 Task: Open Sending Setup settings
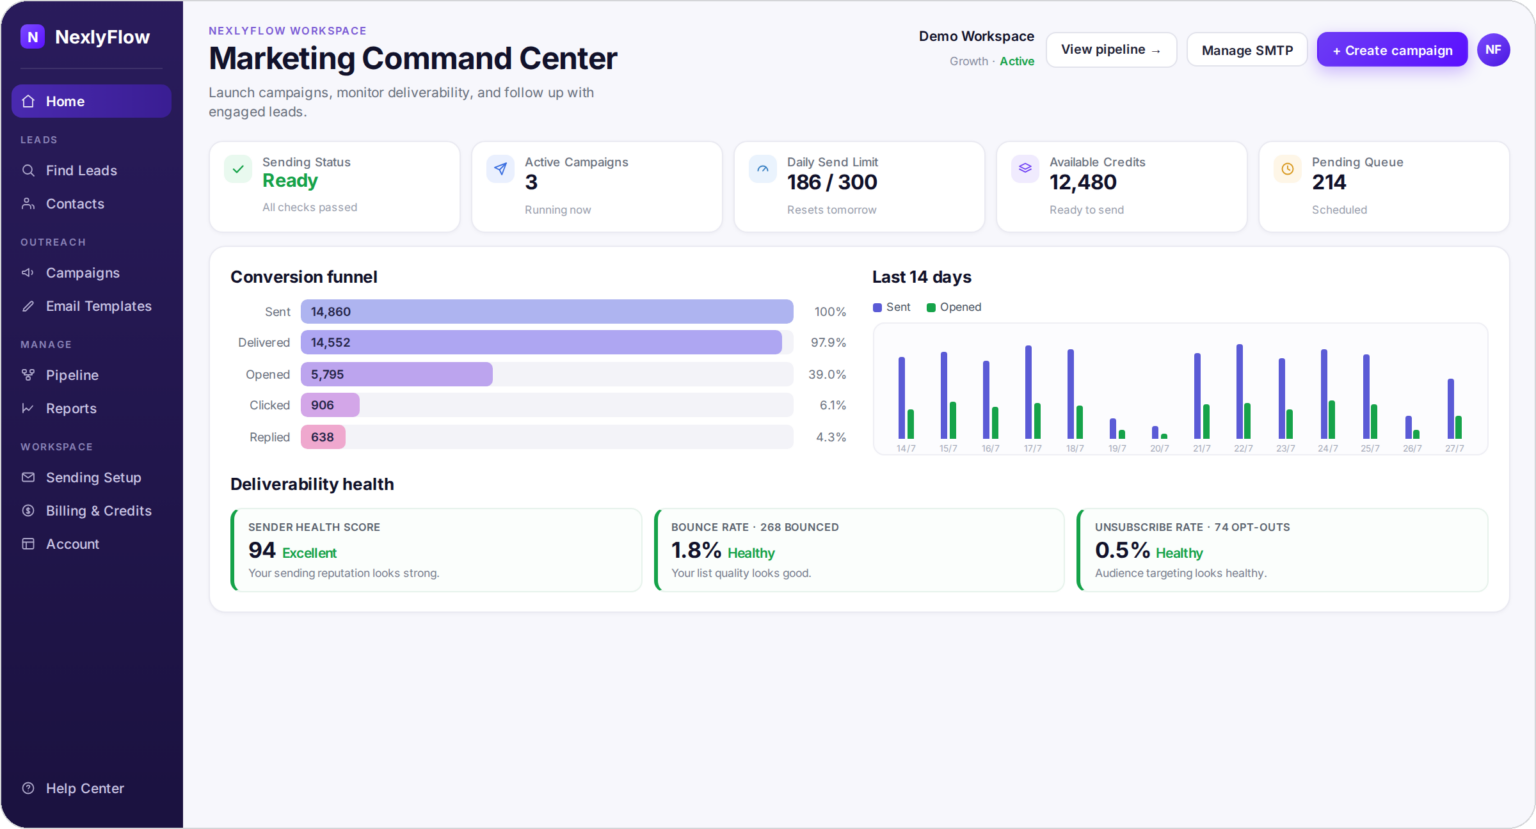point(91,477)
